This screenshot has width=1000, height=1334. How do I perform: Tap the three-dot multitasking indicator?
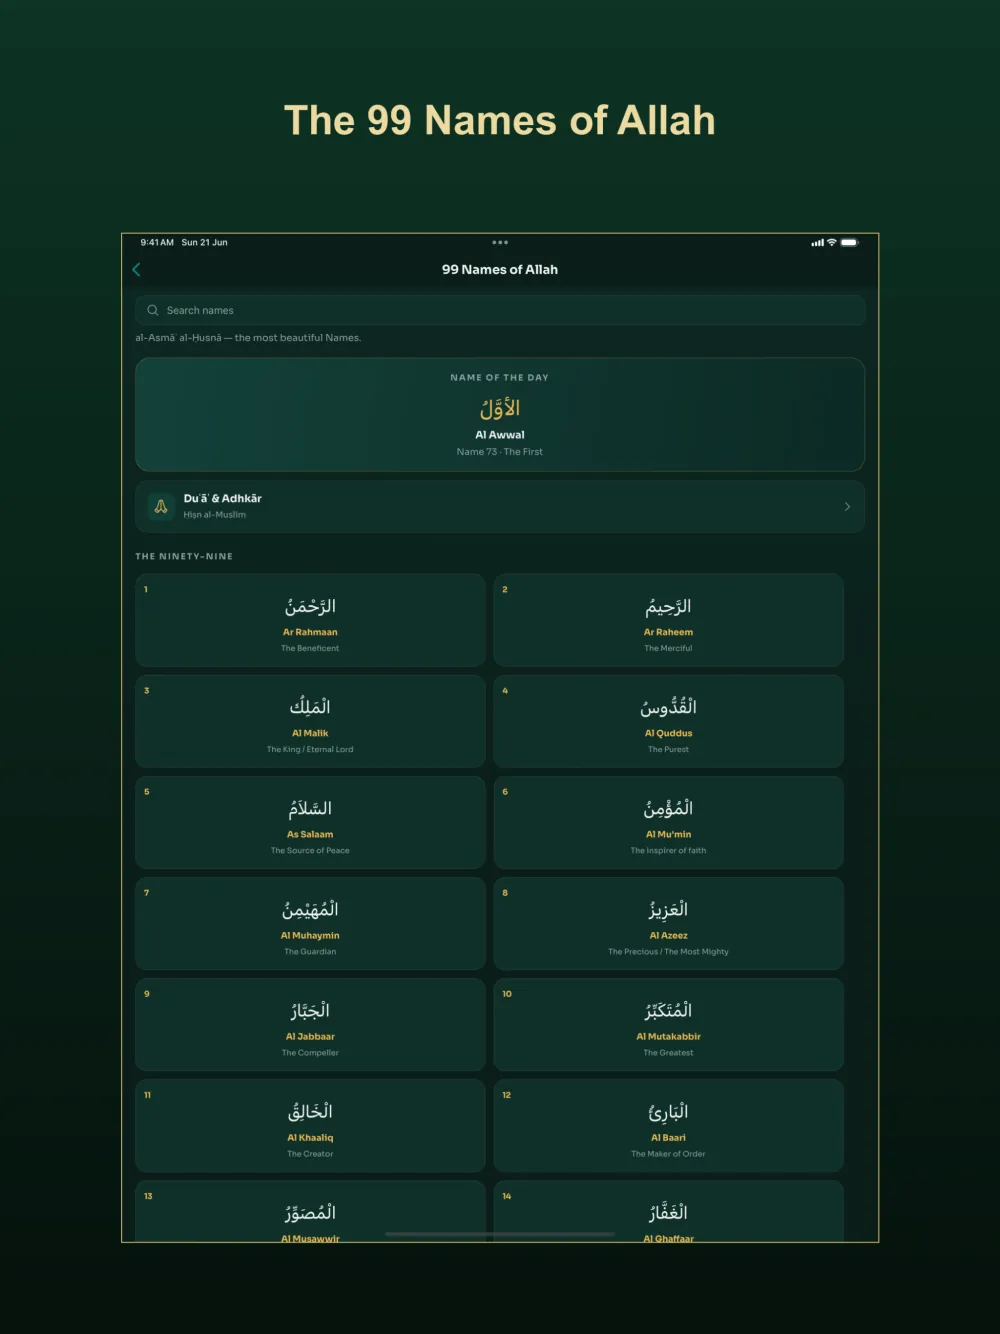tap(500, 242)
